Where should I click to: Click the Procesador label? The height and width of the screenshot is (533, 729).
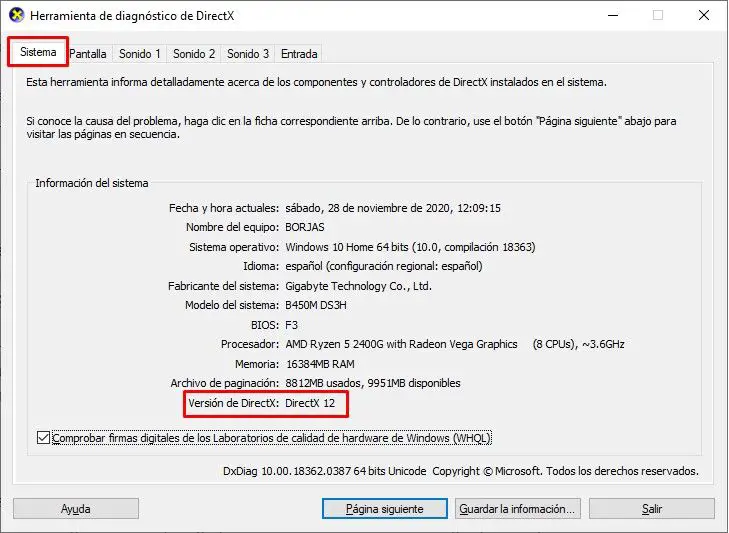point(250,344)
